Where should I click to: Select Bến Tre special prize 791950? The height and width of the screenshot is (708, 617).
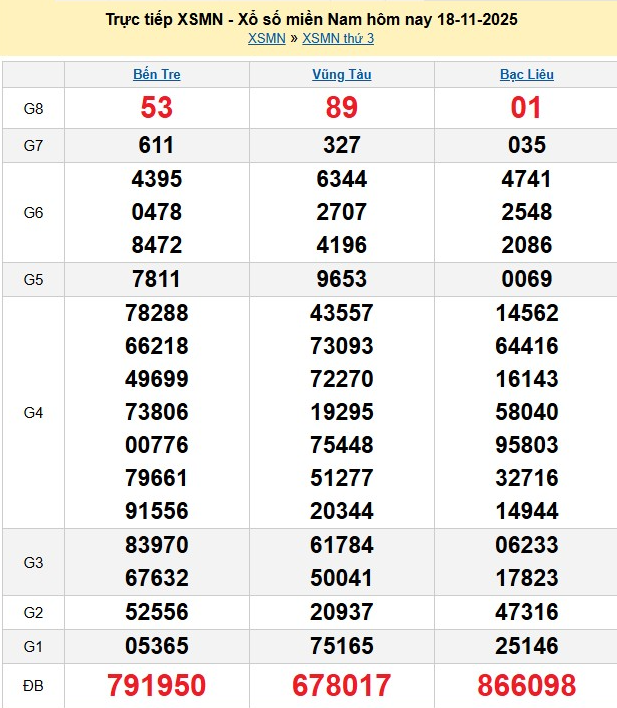click(x=157, y=685)
